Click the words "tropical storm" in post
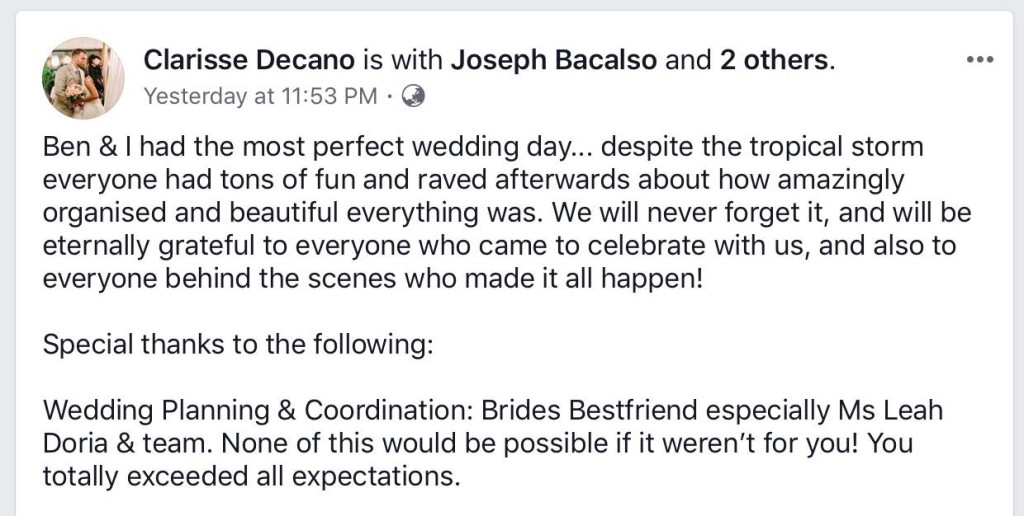1024x516 pixels. pyautogui.click(x=848, y=148)
